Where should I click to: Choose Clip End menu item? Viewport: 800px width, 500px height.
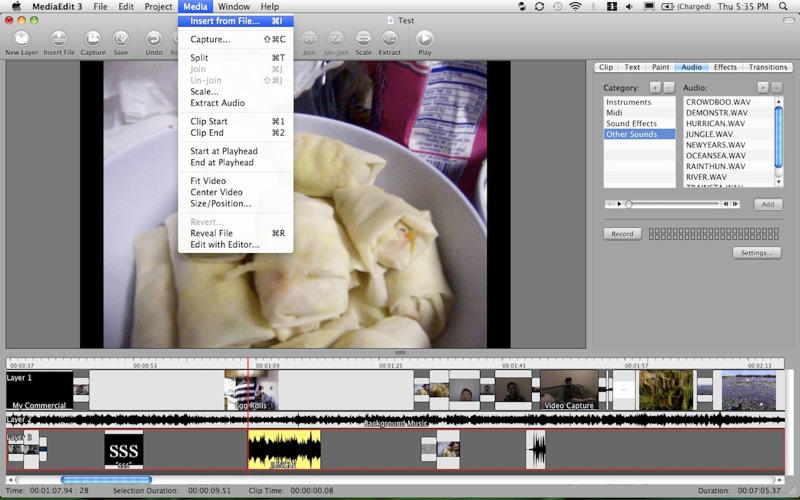tap(236, 133)
